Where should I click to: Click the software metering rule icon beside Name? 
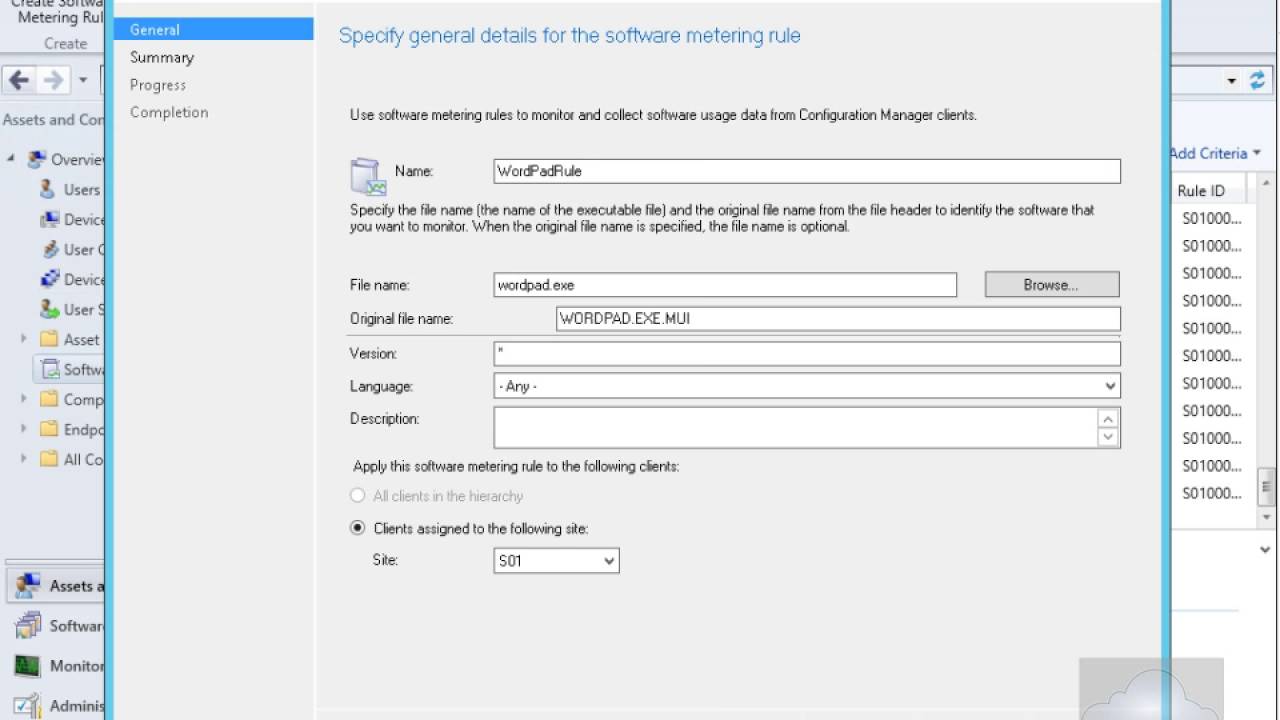pyautogui.click(x=367, y=176)
